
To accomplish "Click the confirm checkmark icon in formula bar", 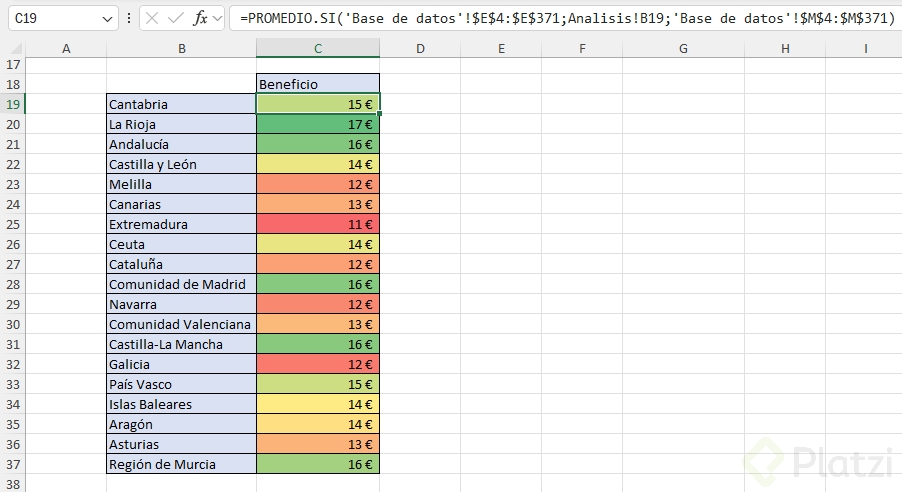I will [x=175, y=18].
